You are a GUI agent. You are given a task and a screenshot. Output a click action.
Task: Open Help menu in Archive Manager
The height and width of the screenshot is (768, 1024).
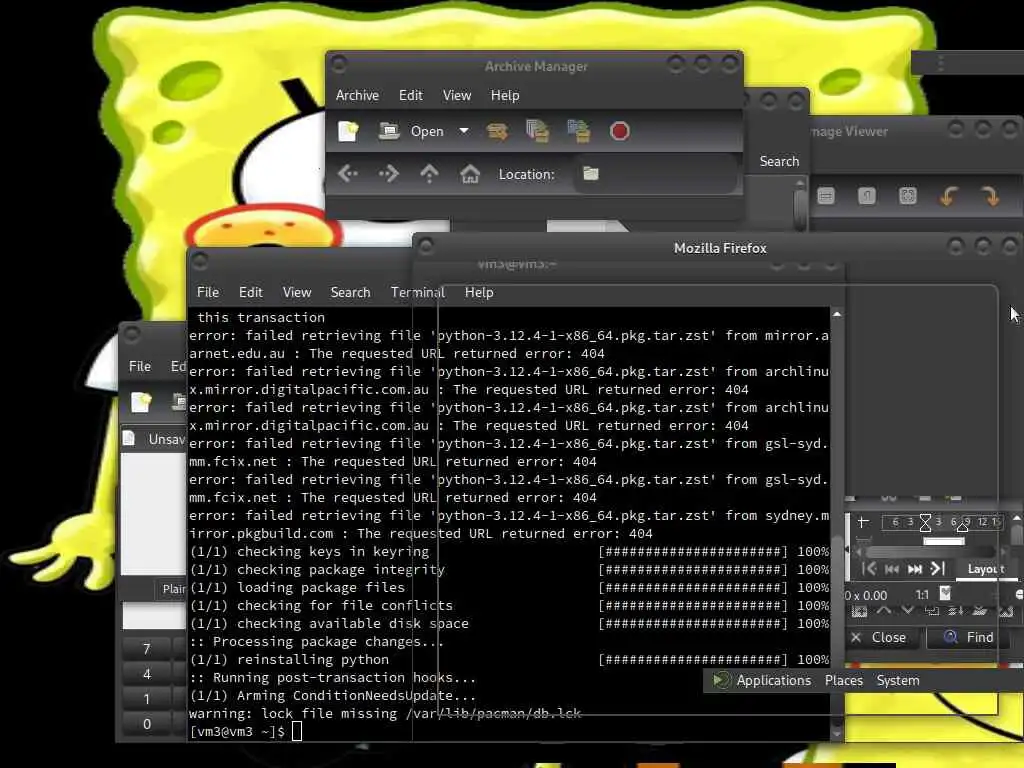coord(505,95)
